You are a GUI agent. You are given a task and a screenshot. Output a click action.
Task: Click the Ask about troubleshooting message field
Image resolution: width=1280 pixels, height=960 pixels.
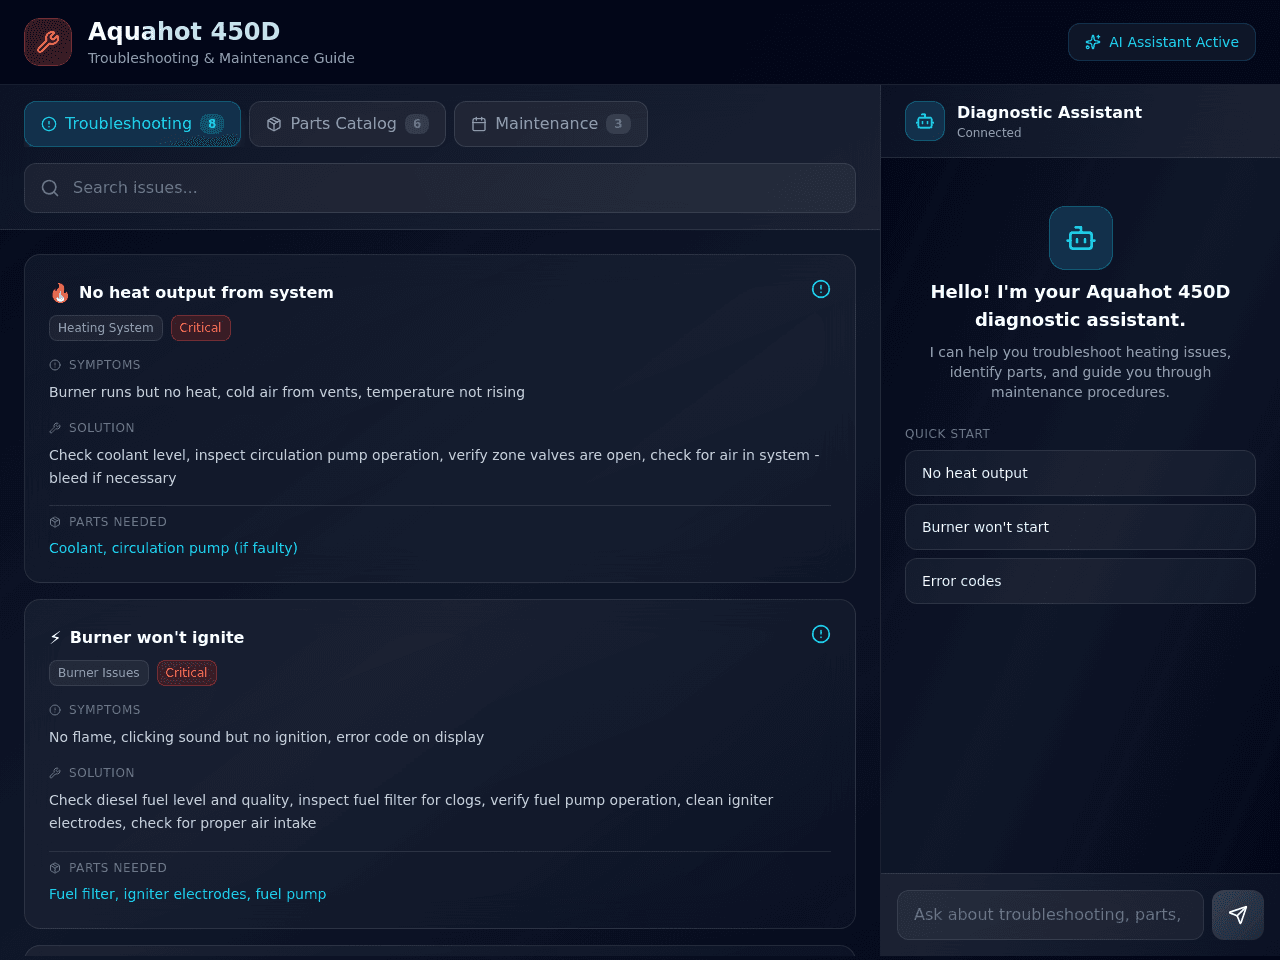tap(1050, 915)
